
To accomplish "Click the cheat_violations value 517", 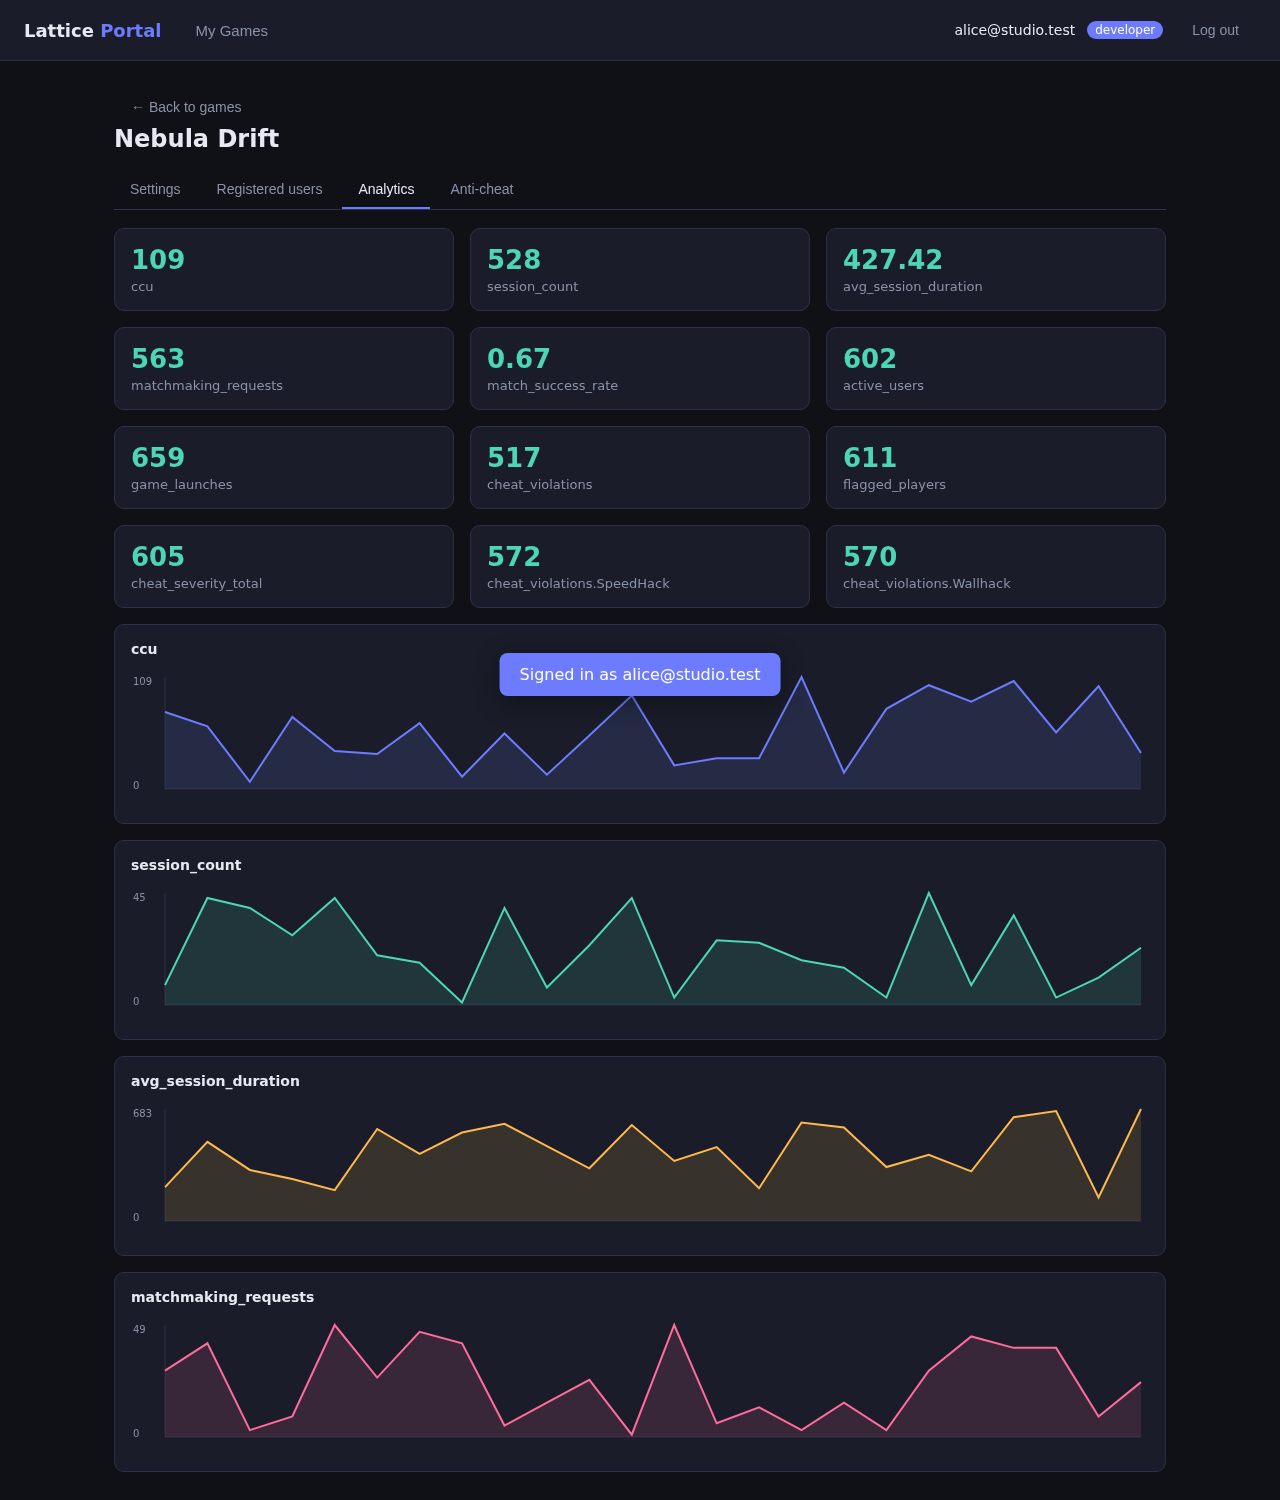I will pyautogui.click(x=513, y=457).
